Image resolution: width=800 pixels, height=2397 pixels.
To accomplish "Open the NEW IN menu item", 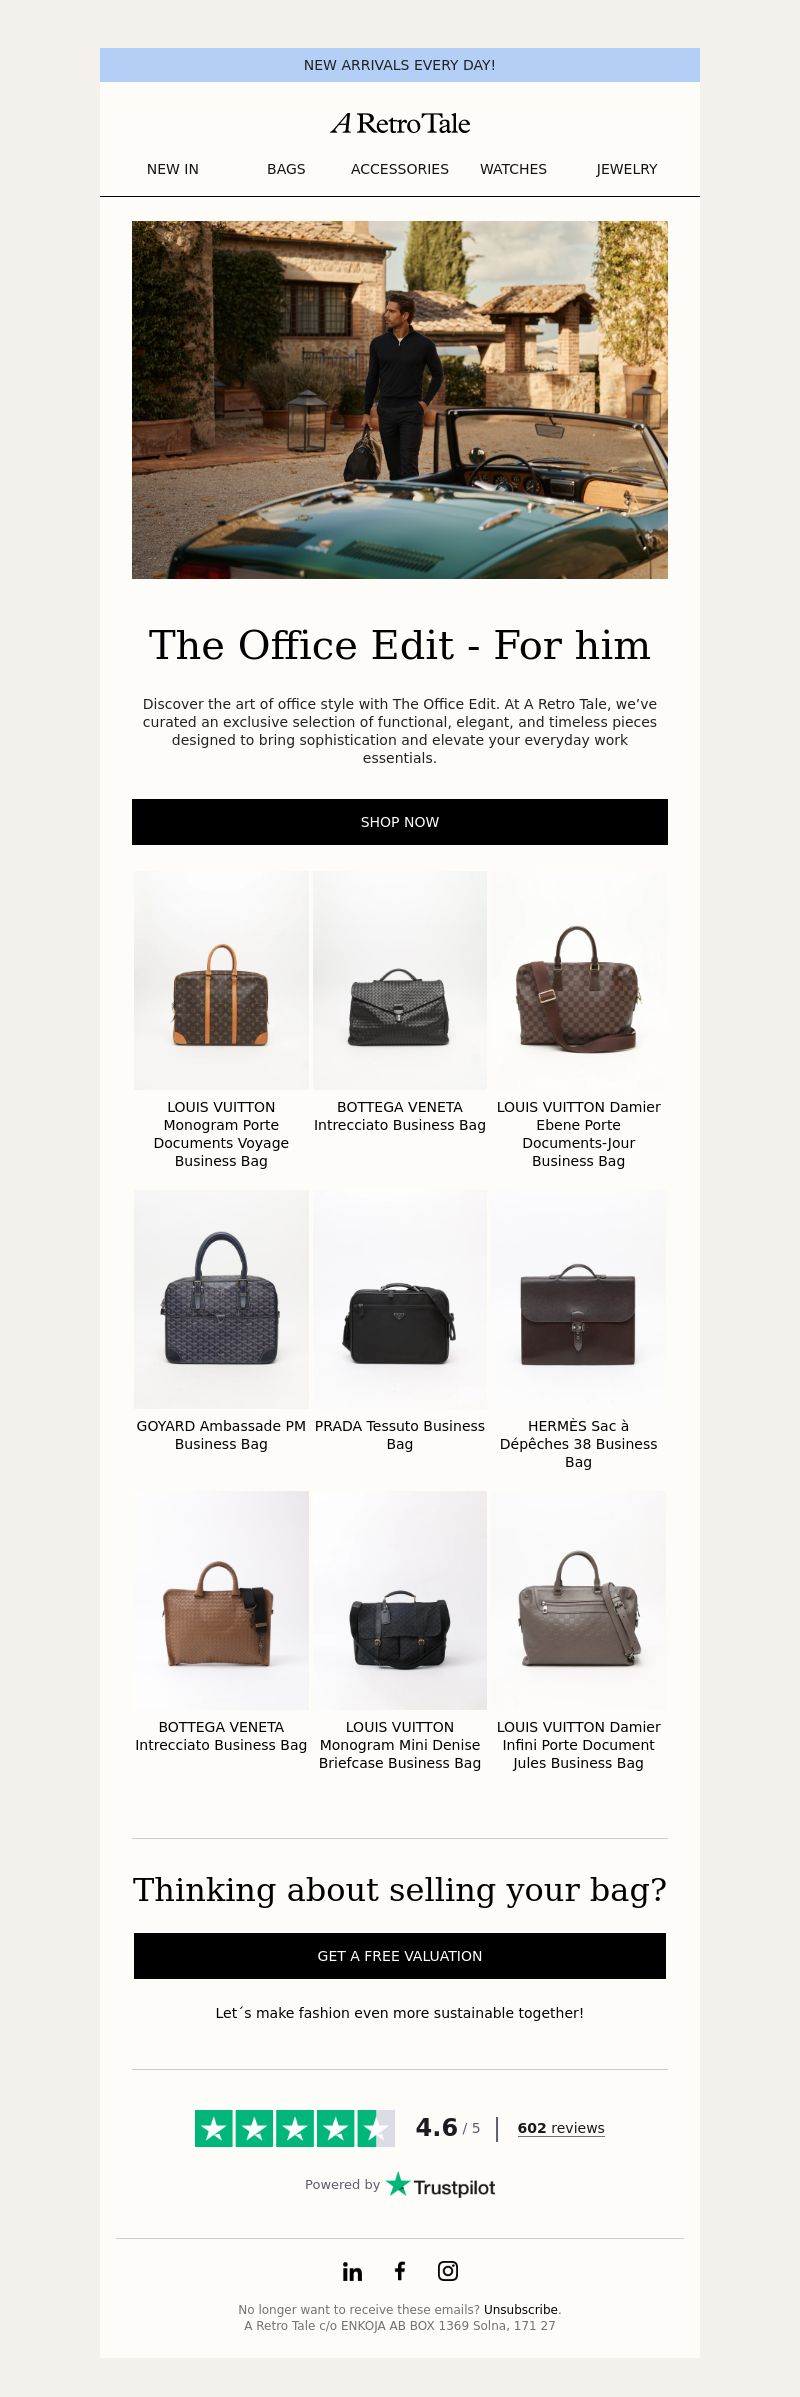I will click(173, 169).
